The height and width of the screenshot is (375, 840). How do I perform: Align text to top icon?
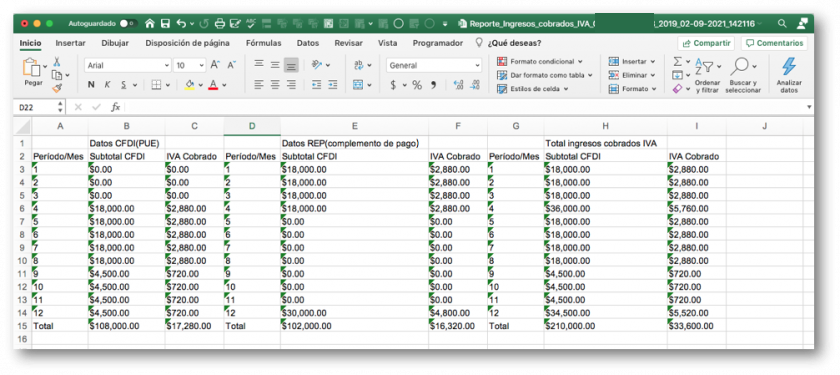259,65
